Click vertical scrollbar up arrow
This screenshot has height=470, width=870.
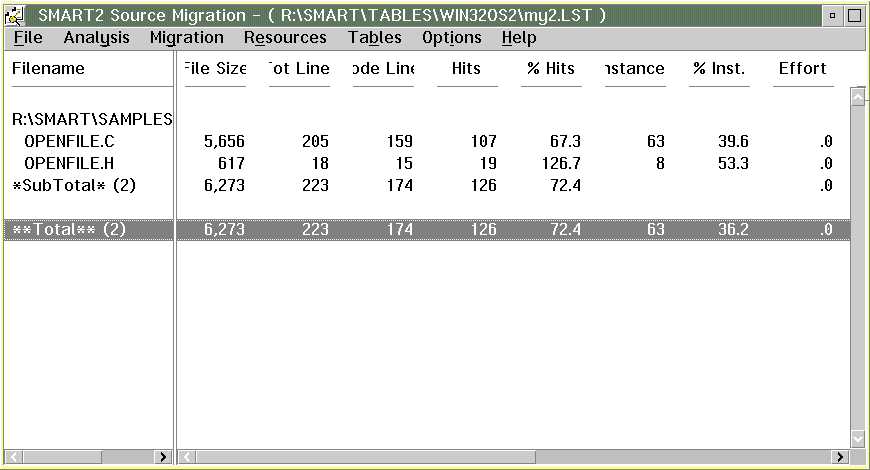coord(857,97)
